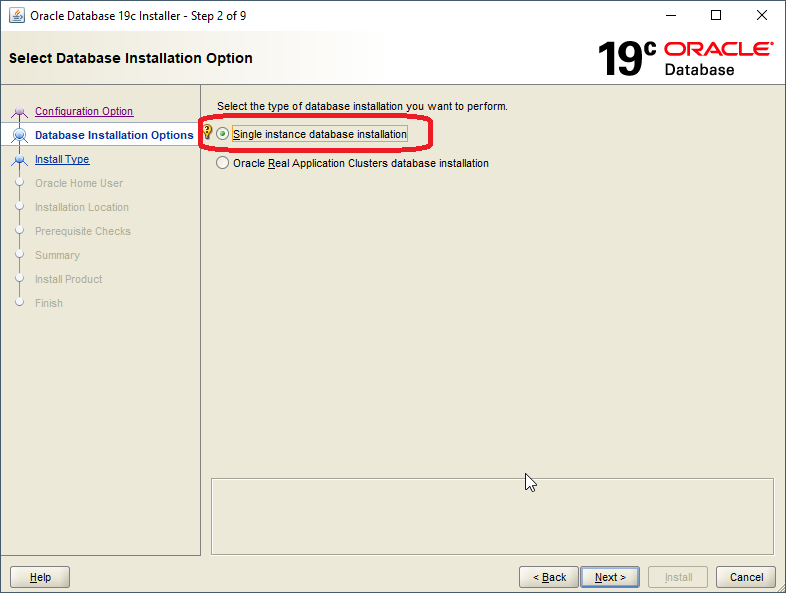The height and width of the screenshot is (593, 786).
Task: Click the Install Type step marker icon
Action: pyautogui.click(x=20, y=159)
